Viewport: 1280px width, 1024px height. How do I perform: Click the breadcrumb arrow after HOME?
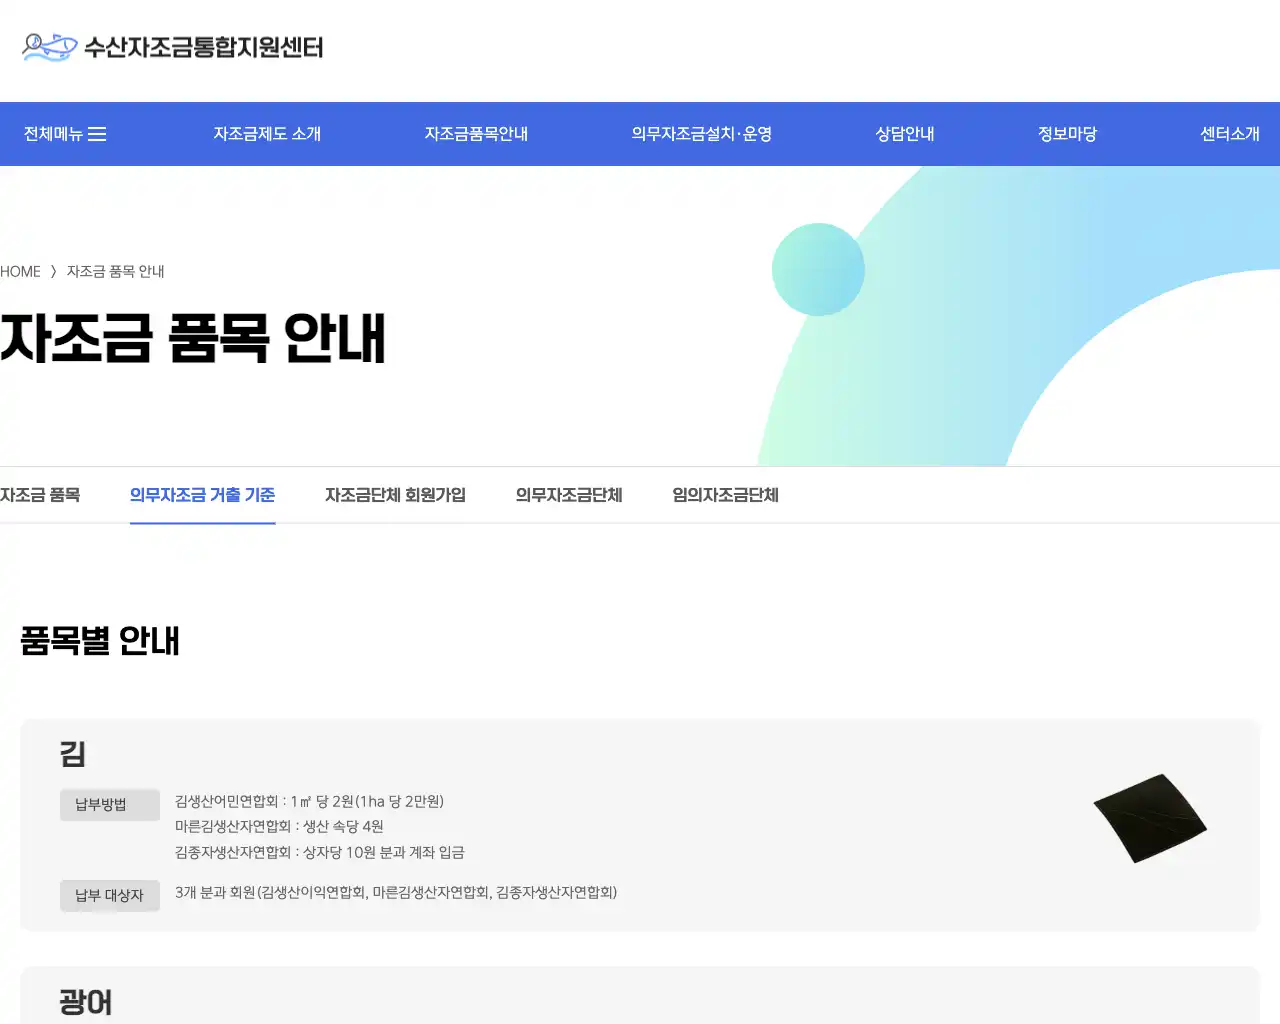pos(54,271)
